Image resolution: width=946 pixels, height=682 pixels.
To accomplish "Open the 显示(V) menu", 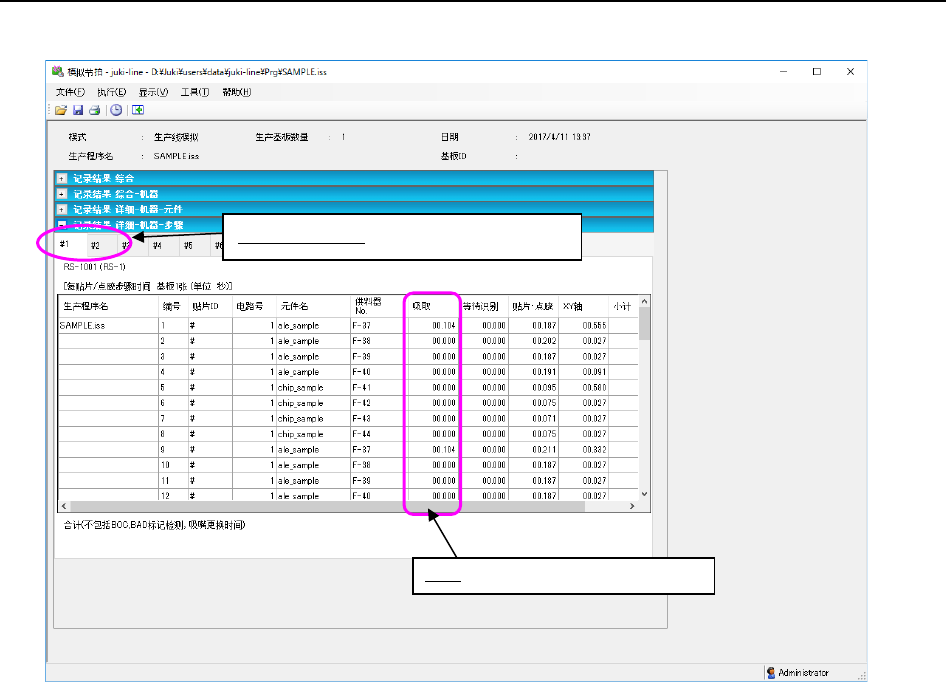I will [154, 92].
